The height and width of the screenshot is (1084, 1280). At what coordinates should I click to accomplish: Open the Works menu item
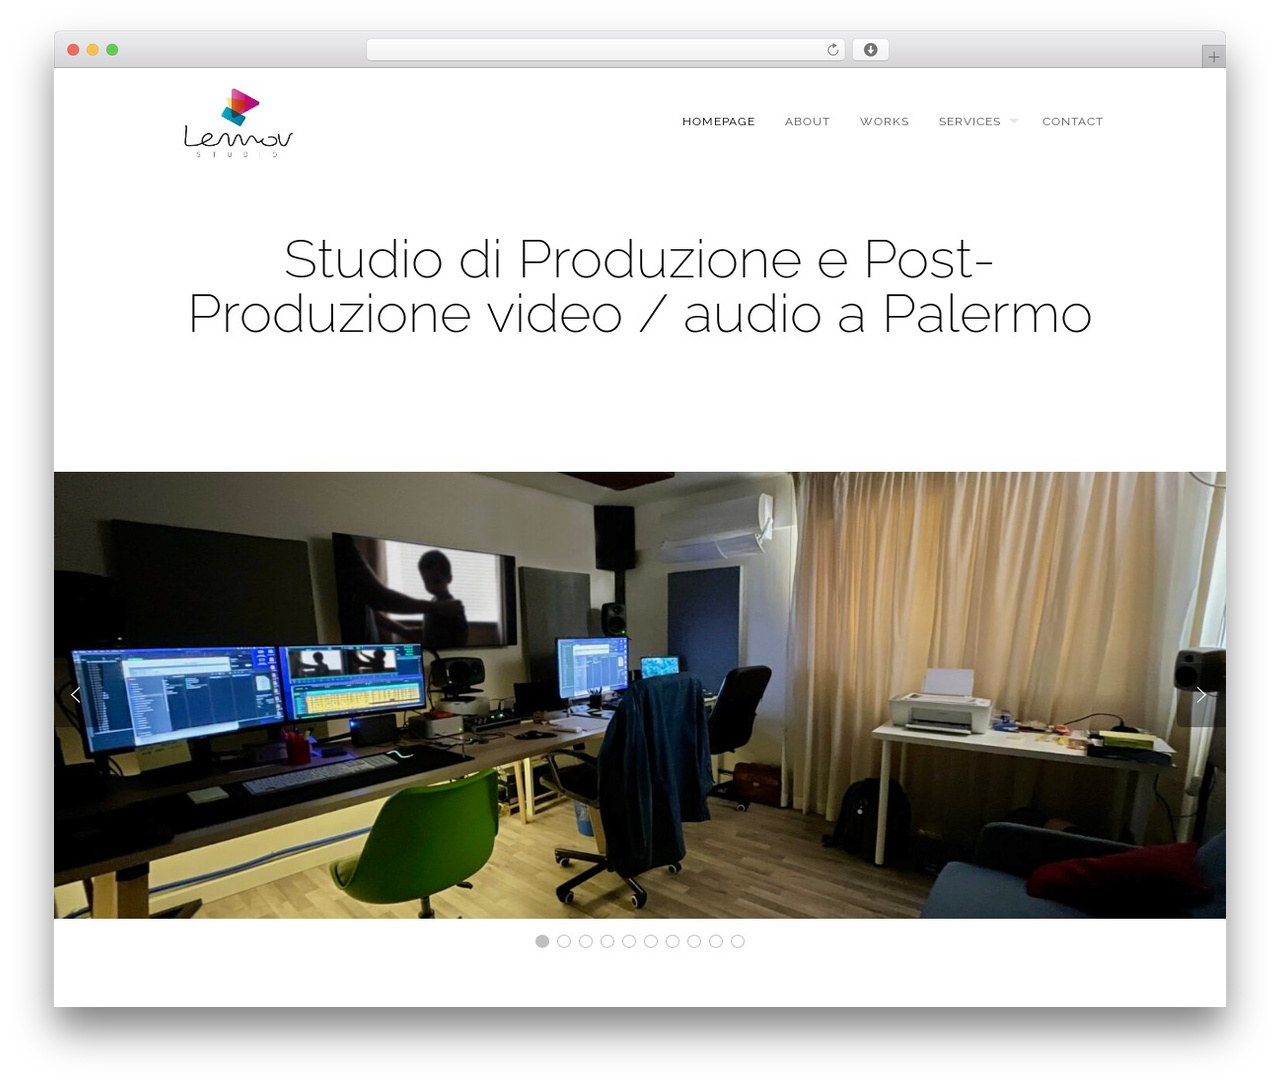coord(884,122)
